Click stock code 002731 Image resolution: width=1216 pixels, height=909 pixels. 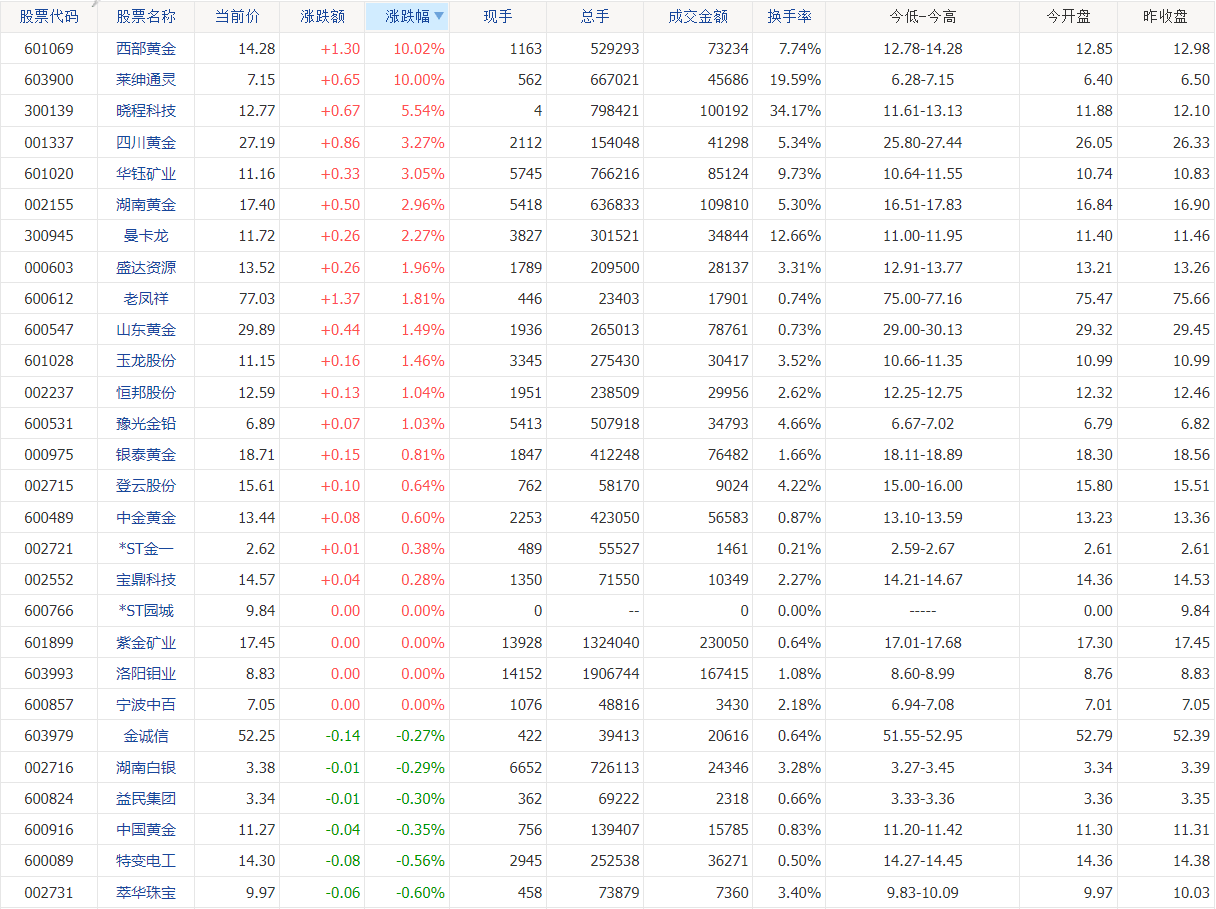click(49, 892)
